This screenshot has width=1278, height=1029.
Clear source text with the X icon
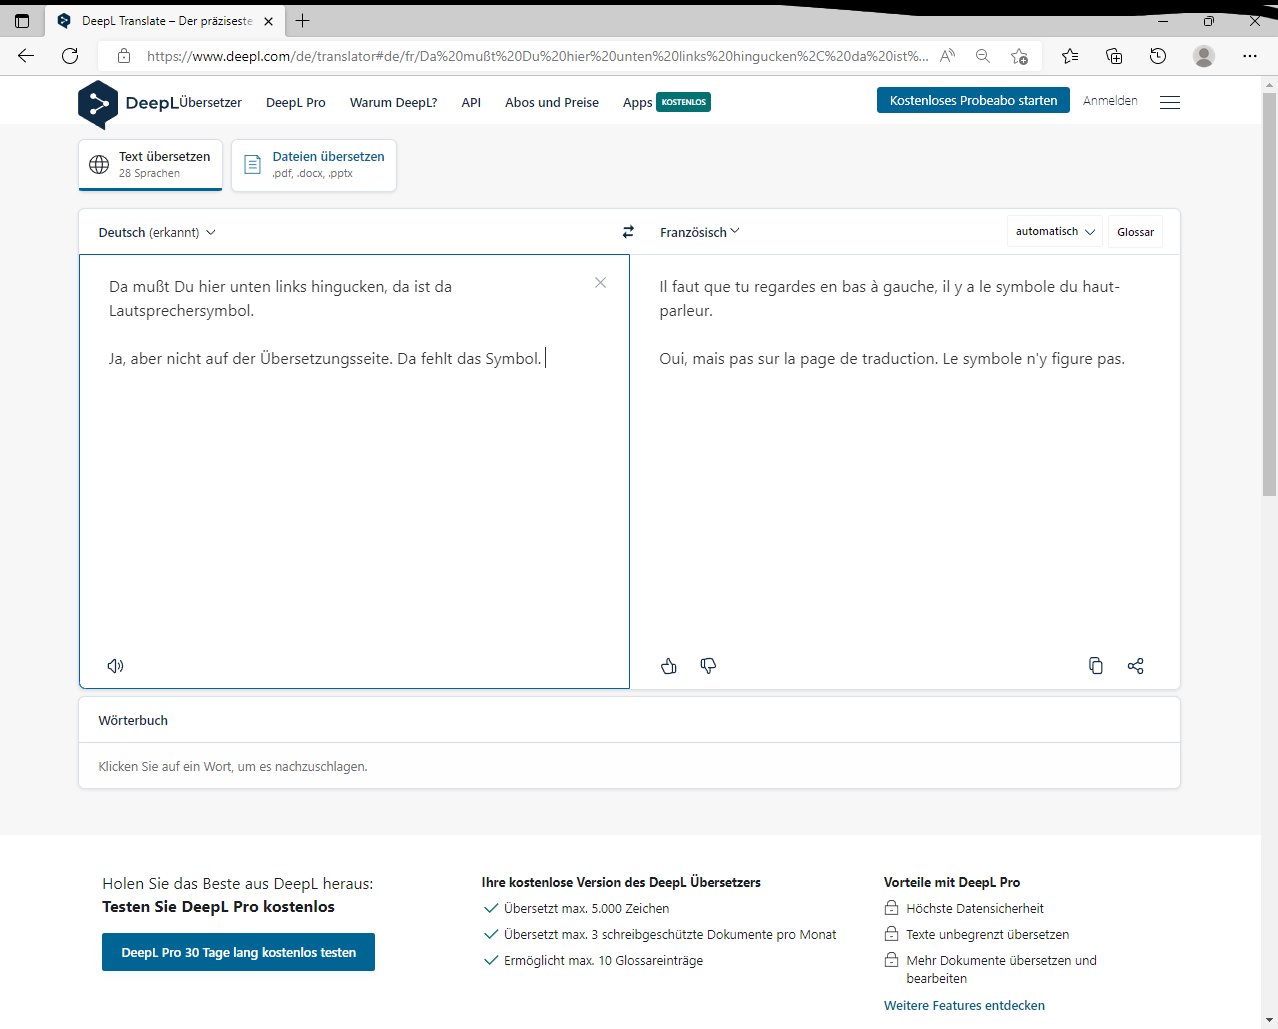coord(600,283)
